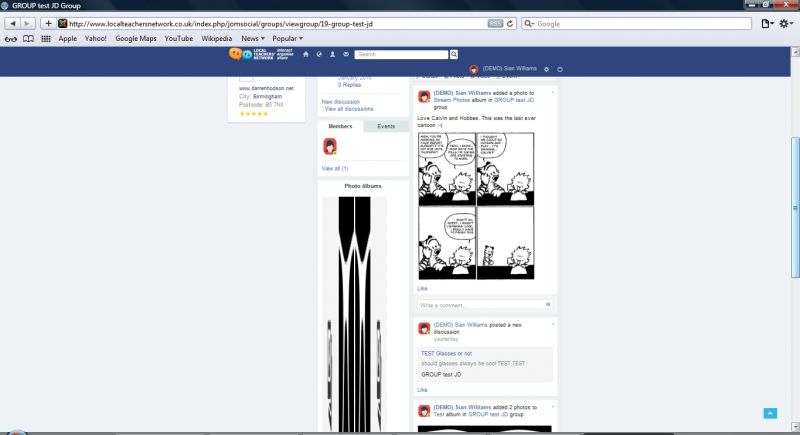
Task: Open the Reading List glasses icon
Action: (11, 39)
